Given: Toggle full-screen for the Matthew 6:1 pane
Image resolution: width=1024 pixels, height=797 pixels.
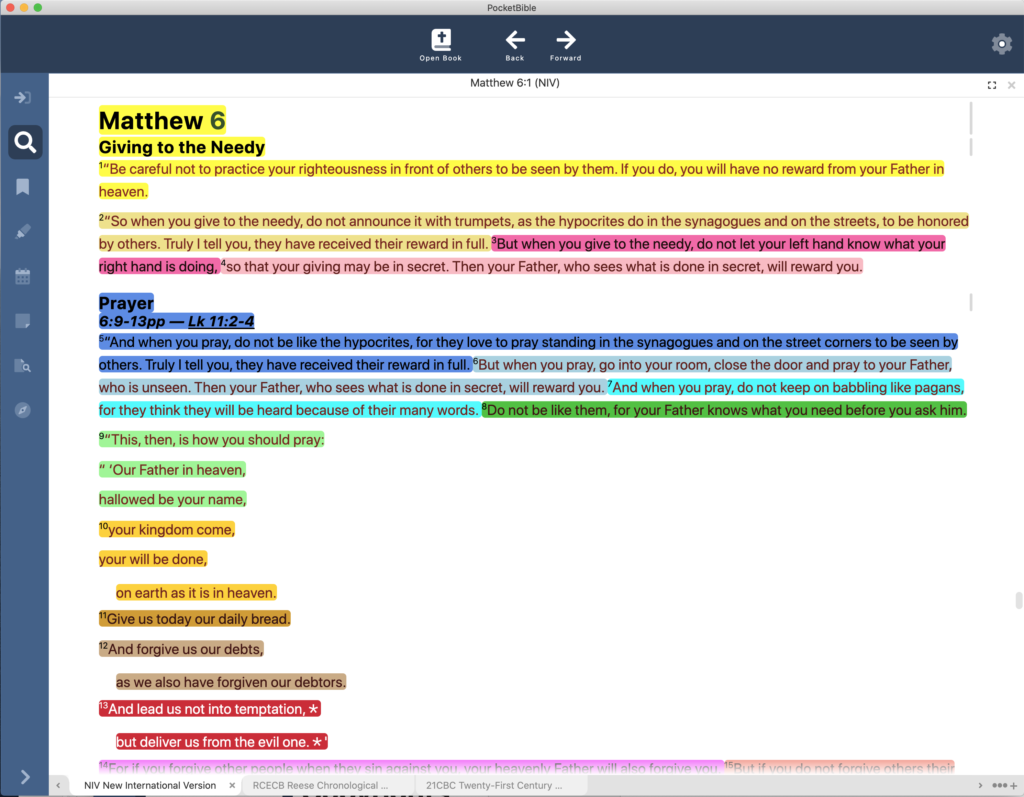Looking at the screenshot, I should click(x=991, y=85).
